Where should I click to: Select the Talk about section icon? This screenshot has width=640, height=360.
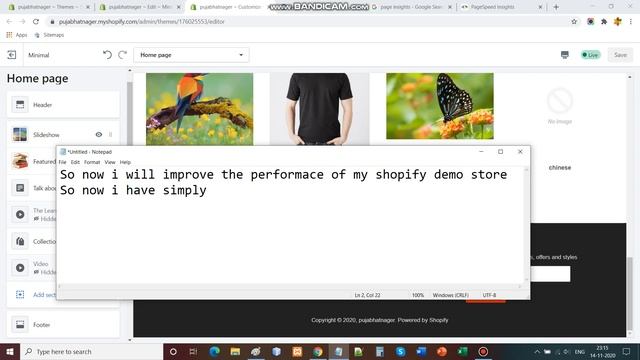[x=20, y=188]
